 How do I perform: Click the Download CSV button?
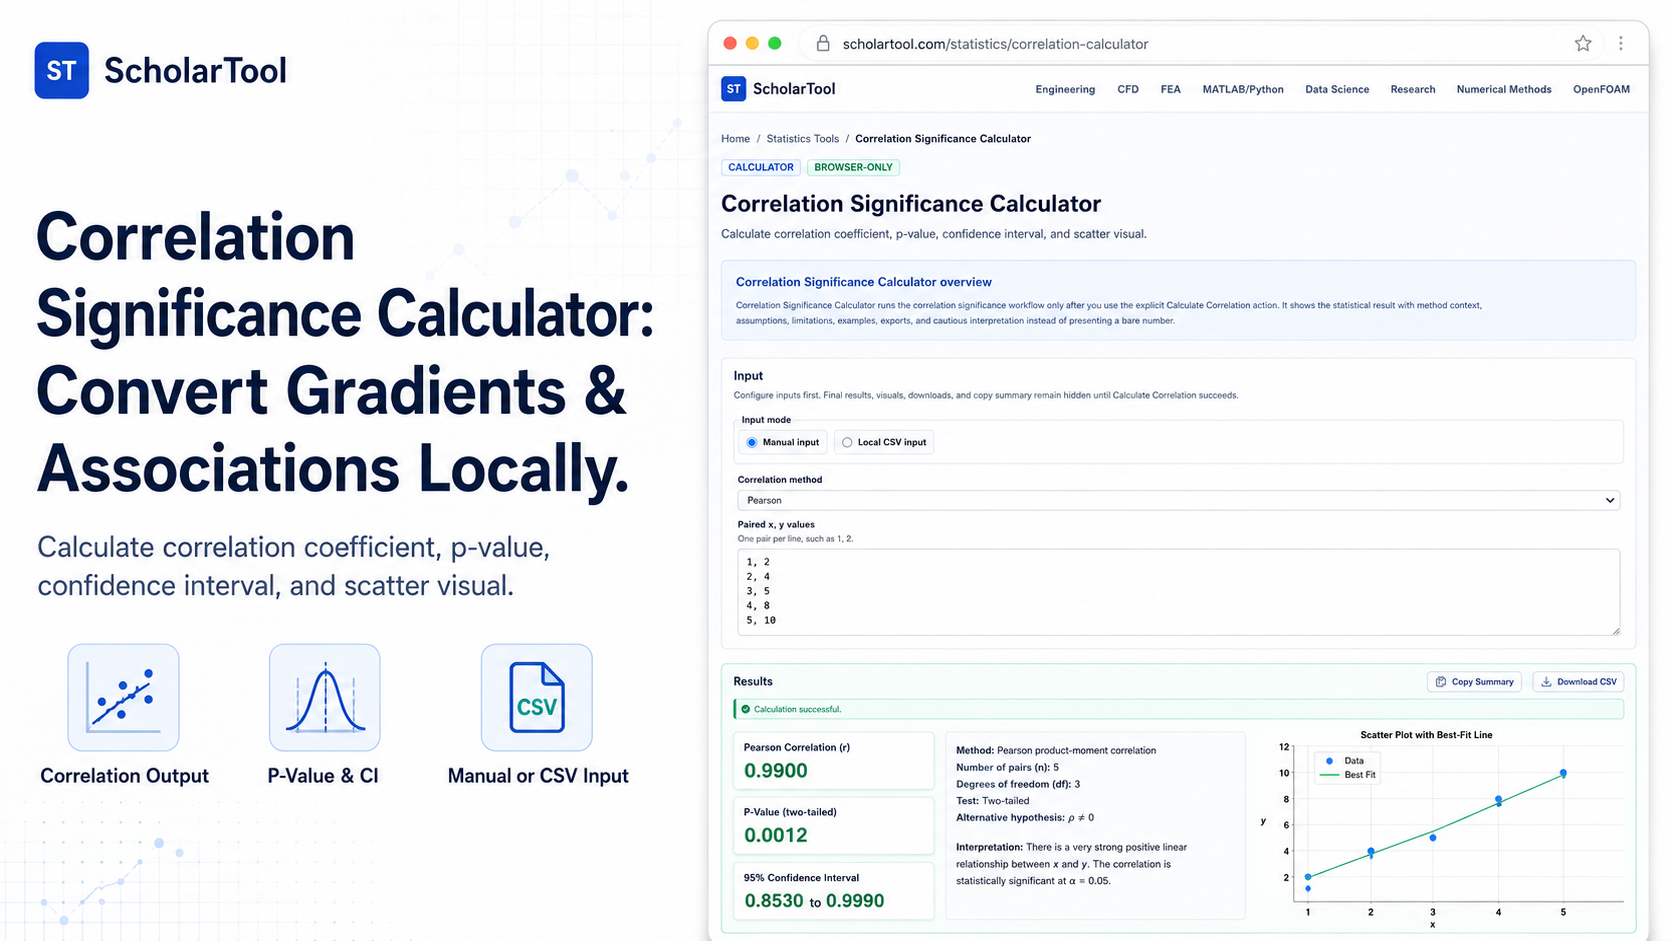point(1578,682)
